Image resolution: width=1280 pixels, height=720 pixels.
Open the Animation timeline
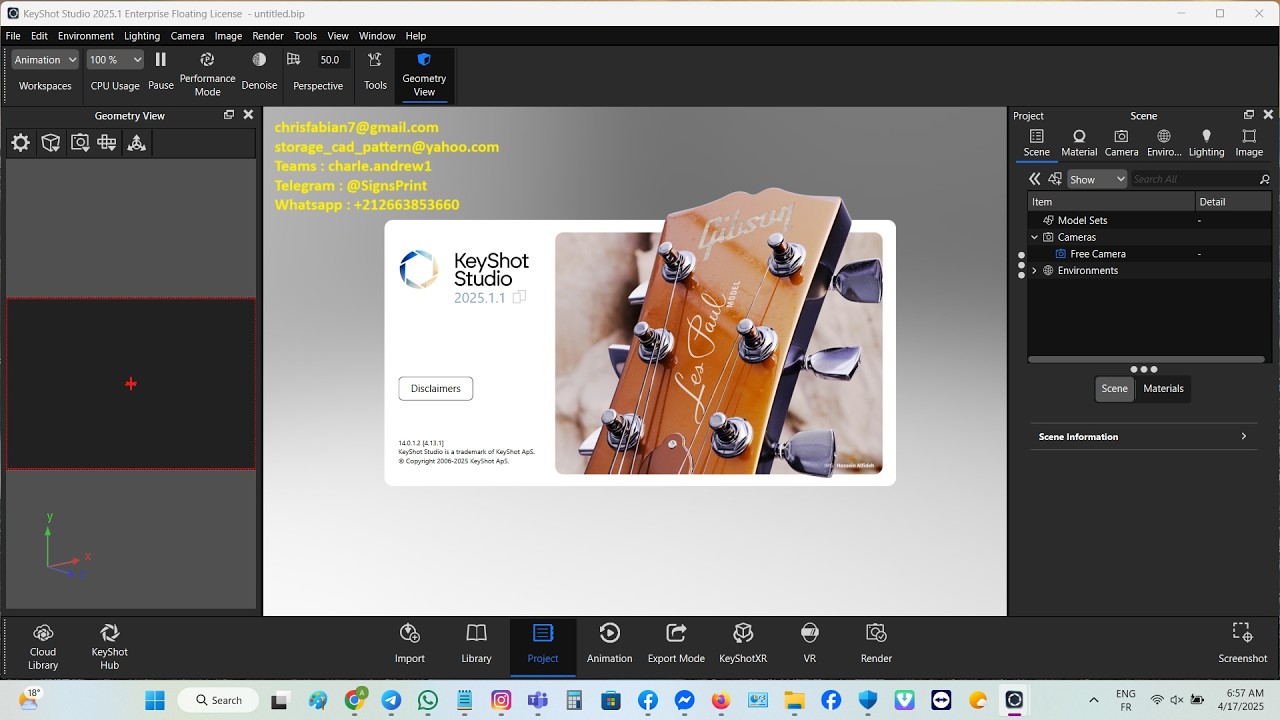pyautogui.click(x=610, y=644)
